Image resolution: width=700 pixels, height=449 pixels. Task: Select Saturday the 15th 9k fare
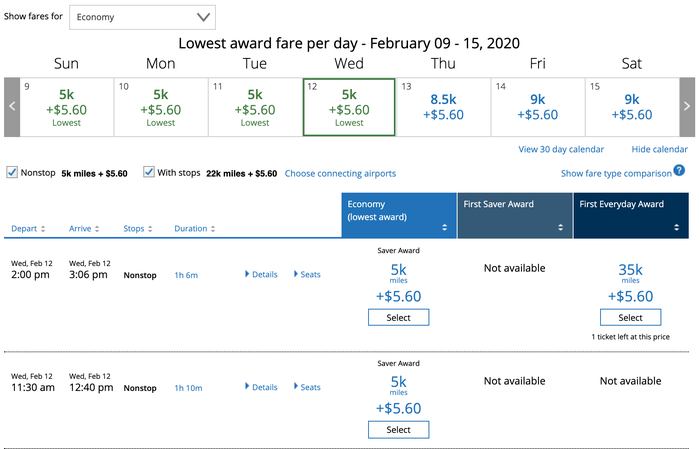pyautogui.click(x=632, y=107)
